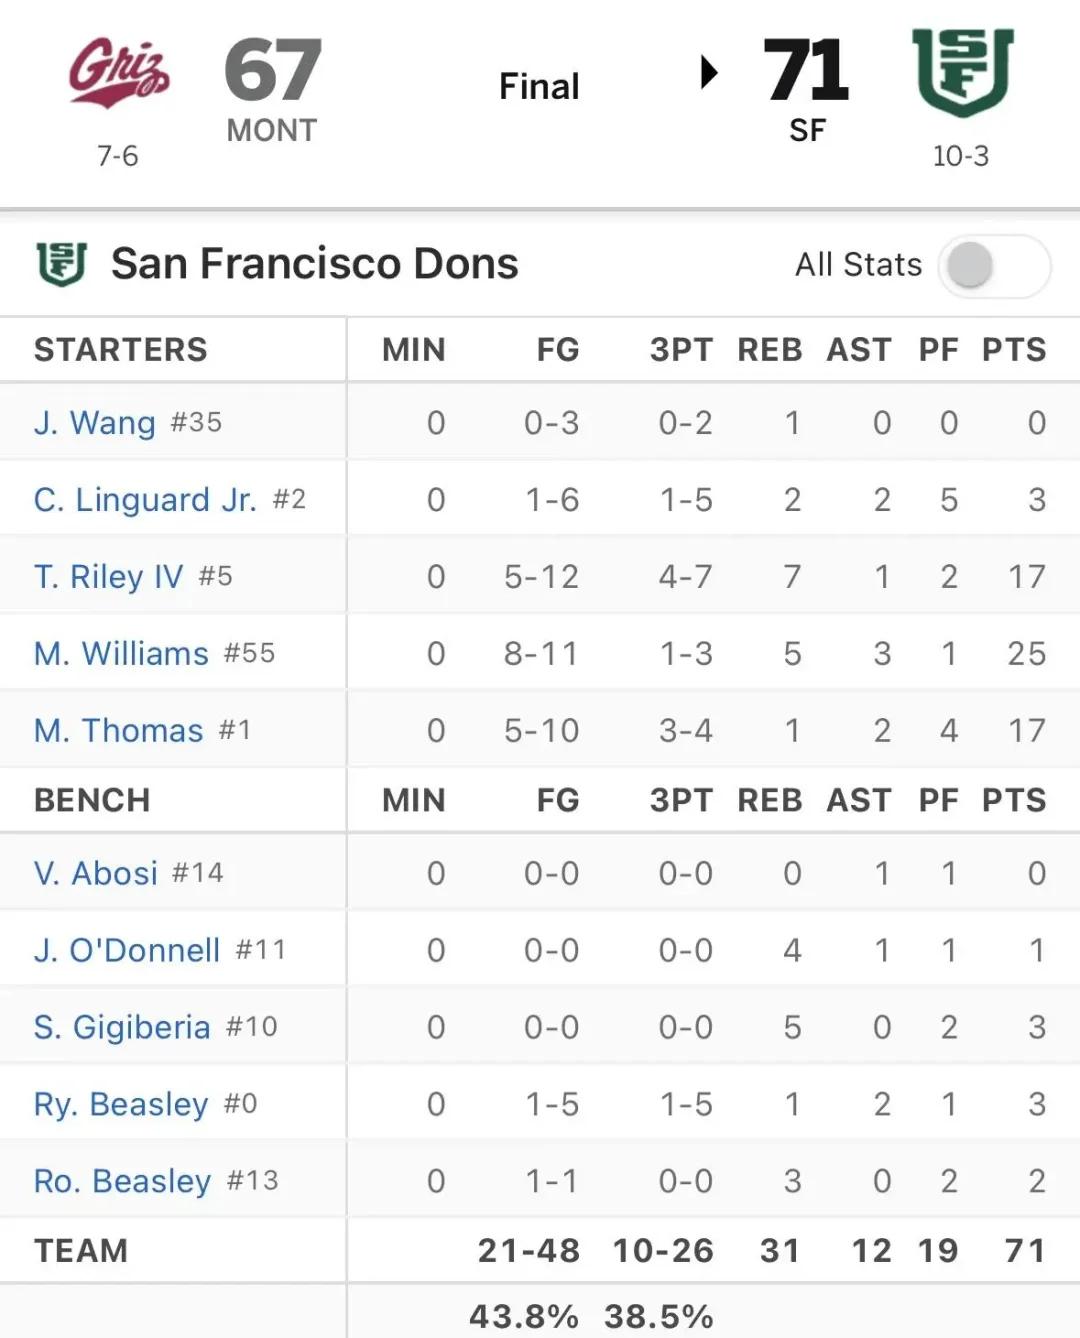View M. Williams #55 profile

(x=154, y=654)
